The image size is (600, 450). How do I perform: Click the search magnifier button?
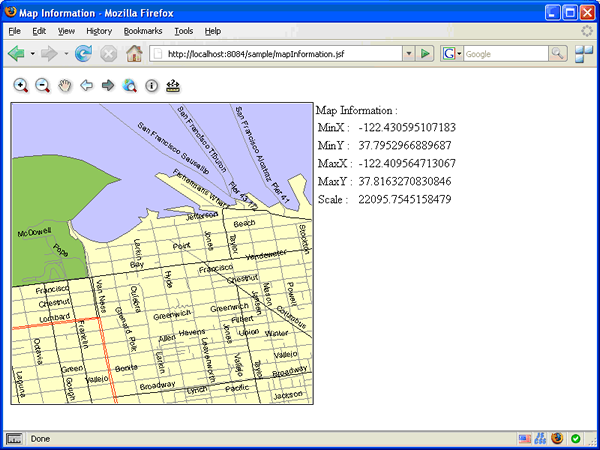[558, 54]
